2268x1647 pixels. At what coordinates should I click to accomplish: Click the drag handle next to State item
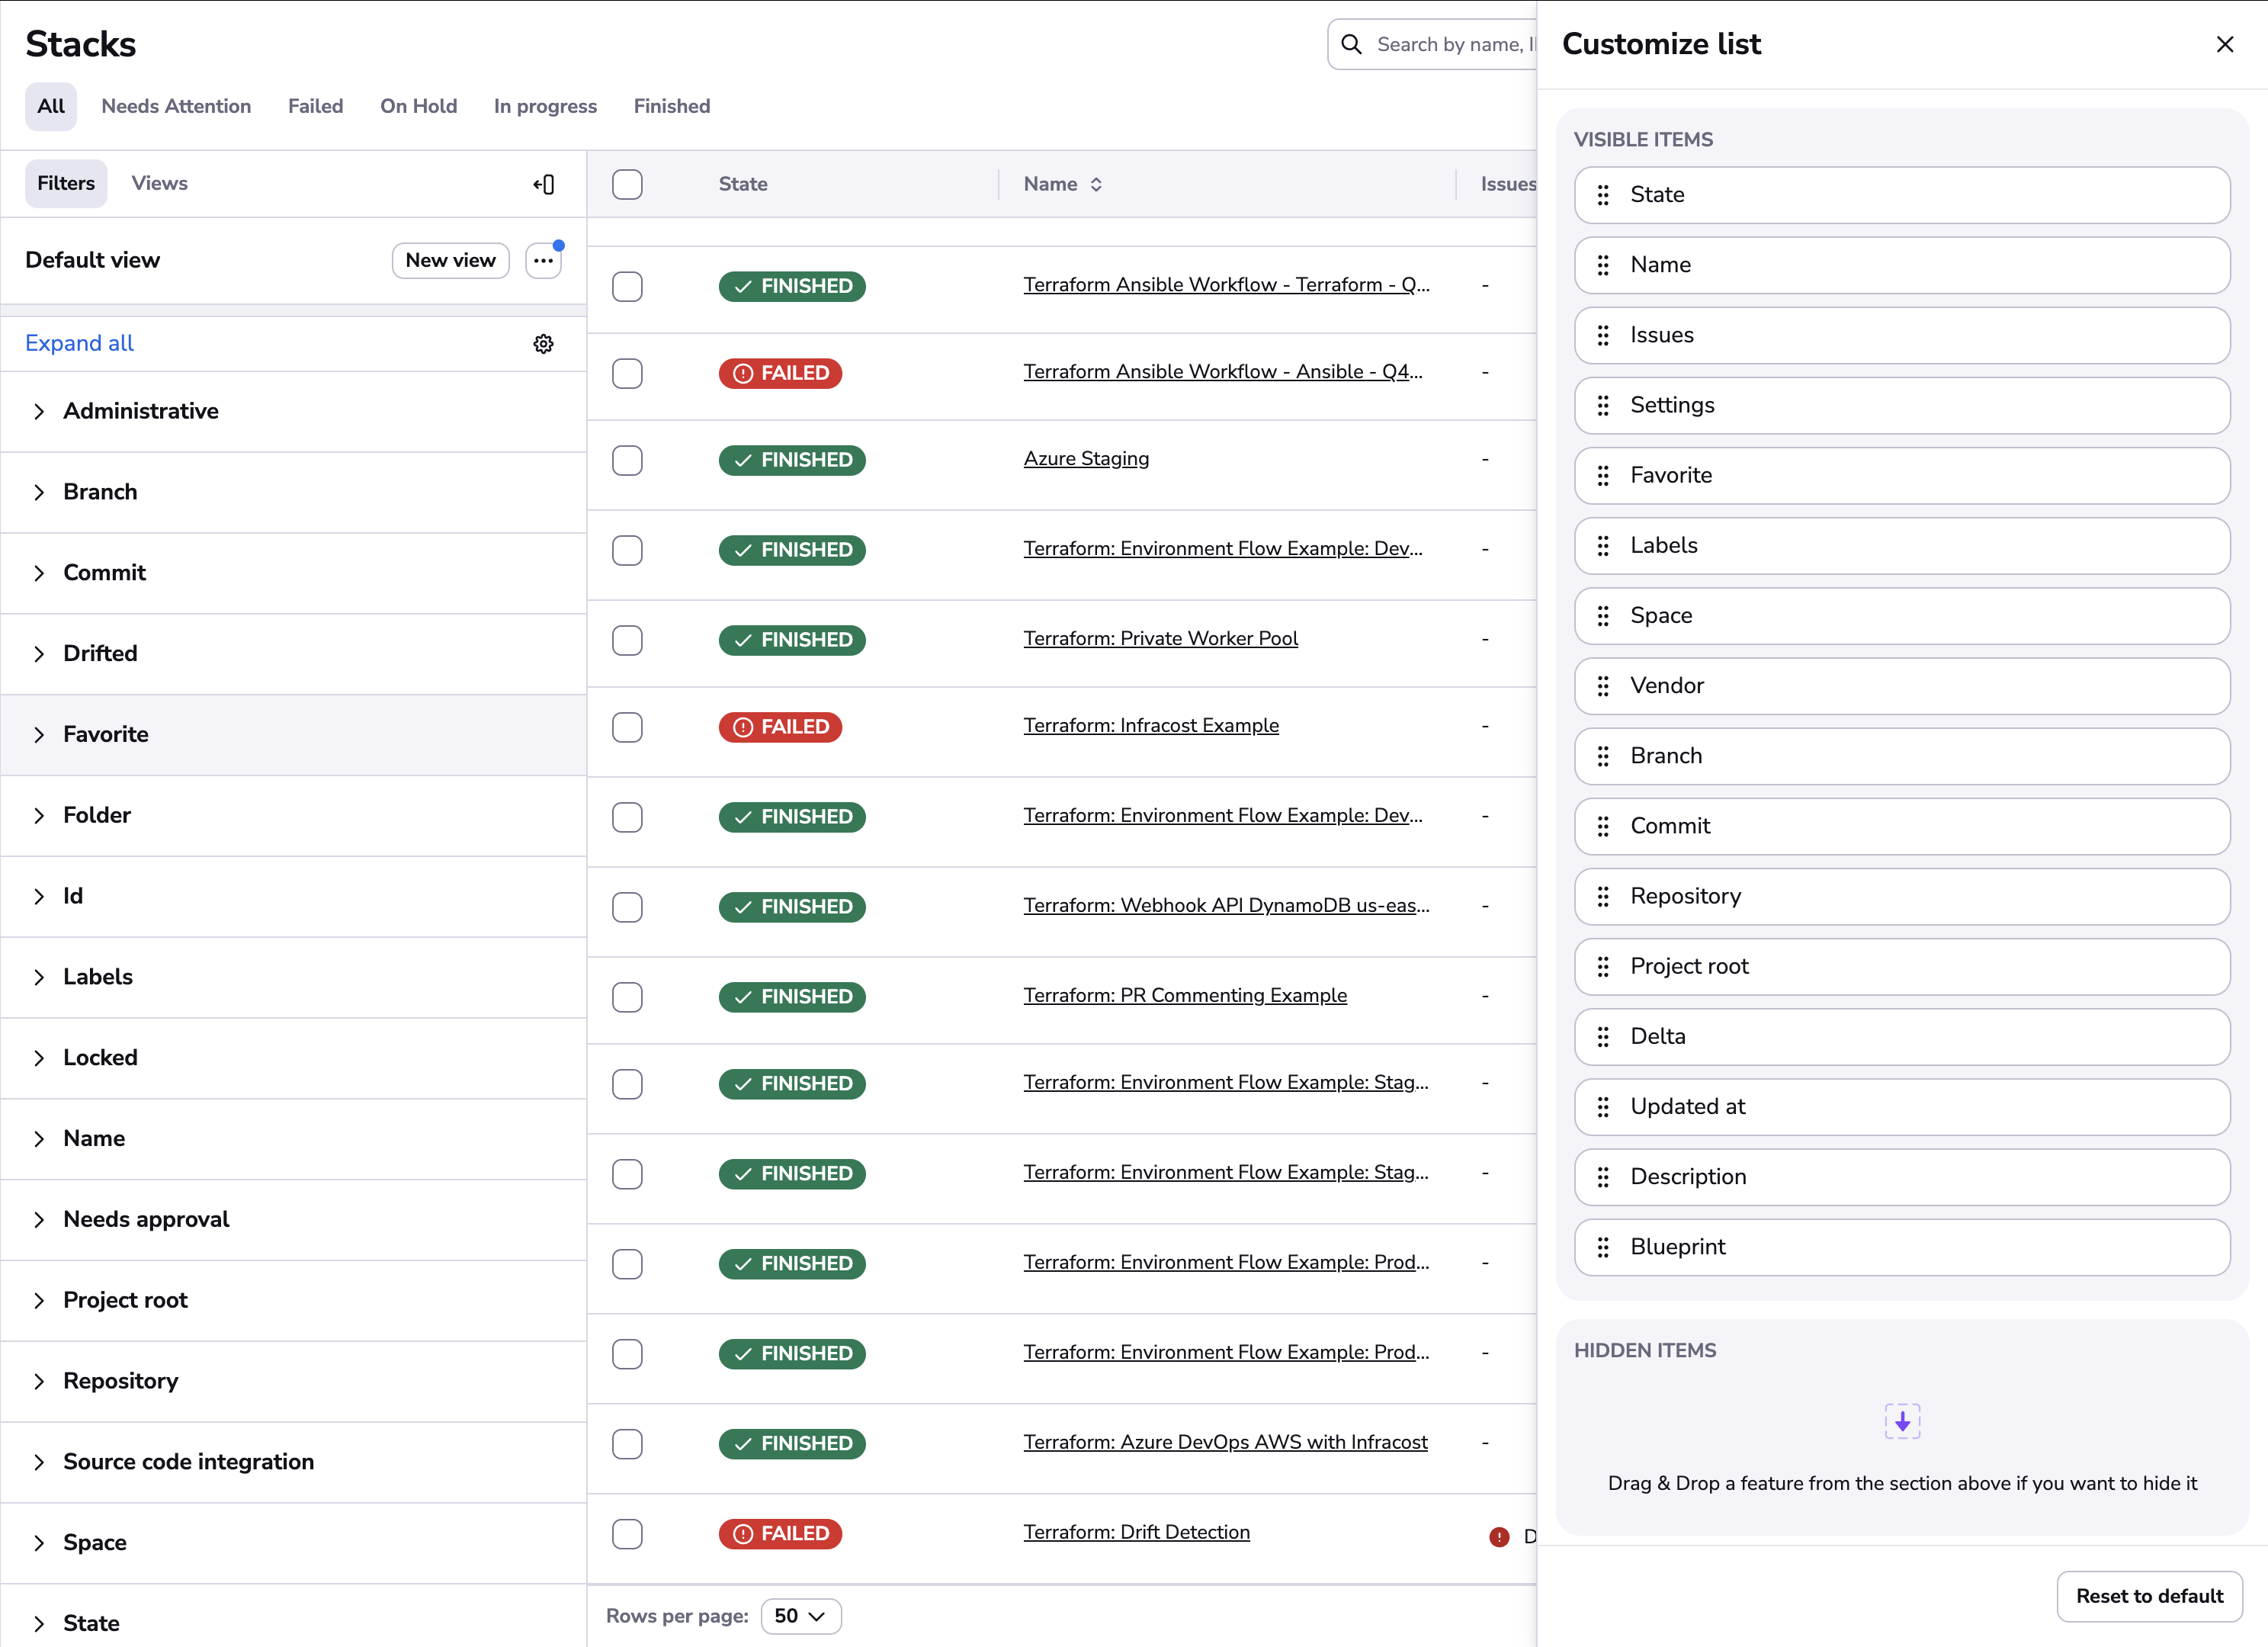click(1603, 195)
